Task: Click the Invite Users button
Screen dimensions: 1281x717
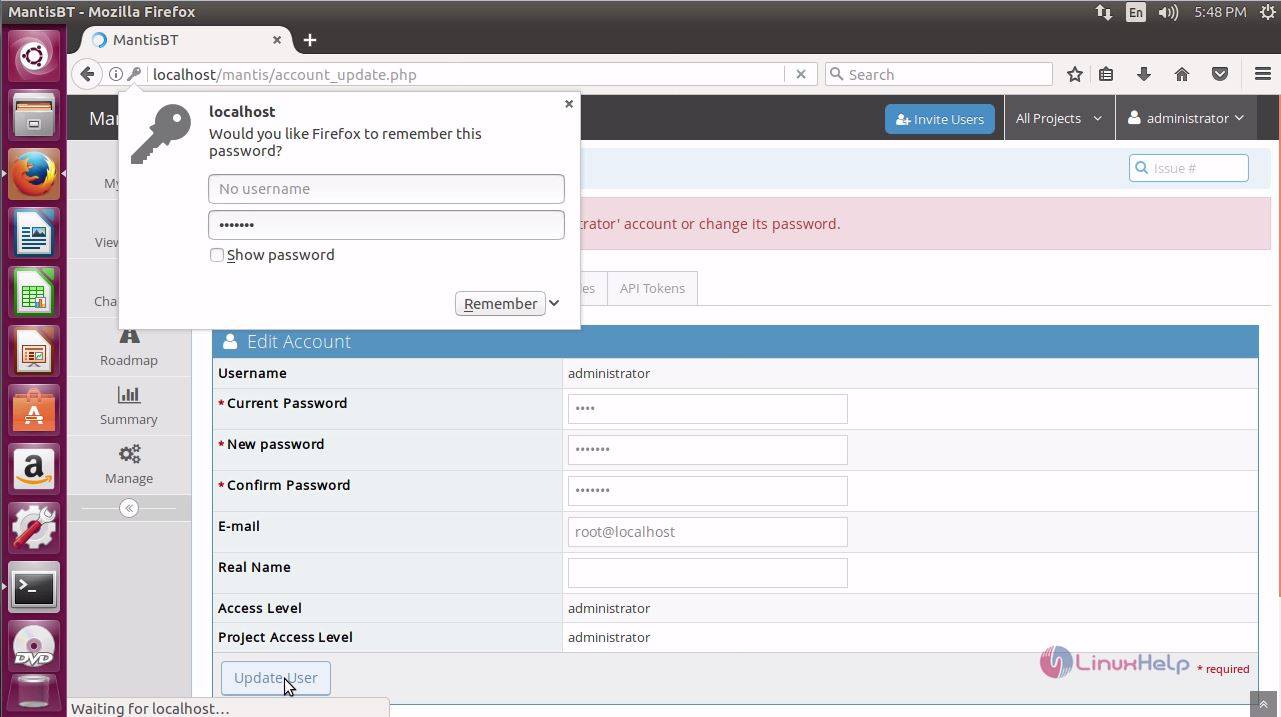Action: [940, 119]
